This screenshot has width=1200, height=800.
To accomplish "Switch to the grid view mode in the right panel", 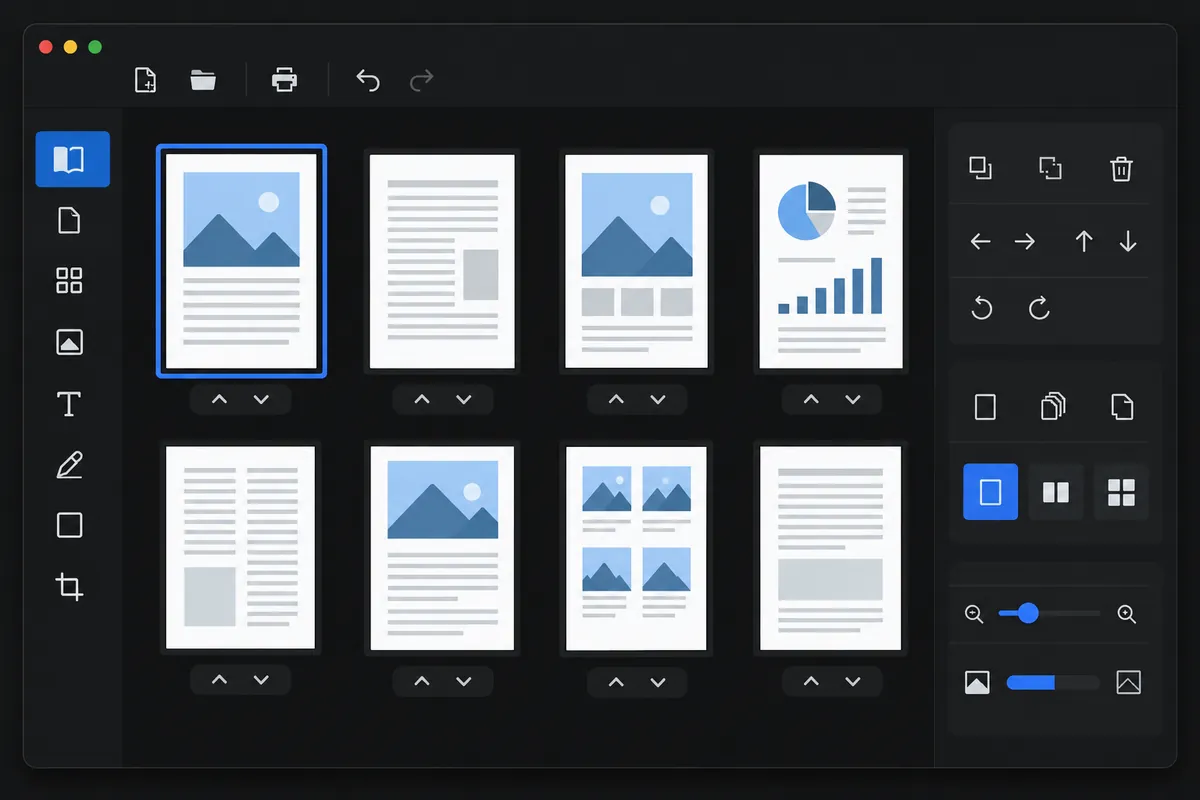I will pyautogui.click(x=1122, y=492).
